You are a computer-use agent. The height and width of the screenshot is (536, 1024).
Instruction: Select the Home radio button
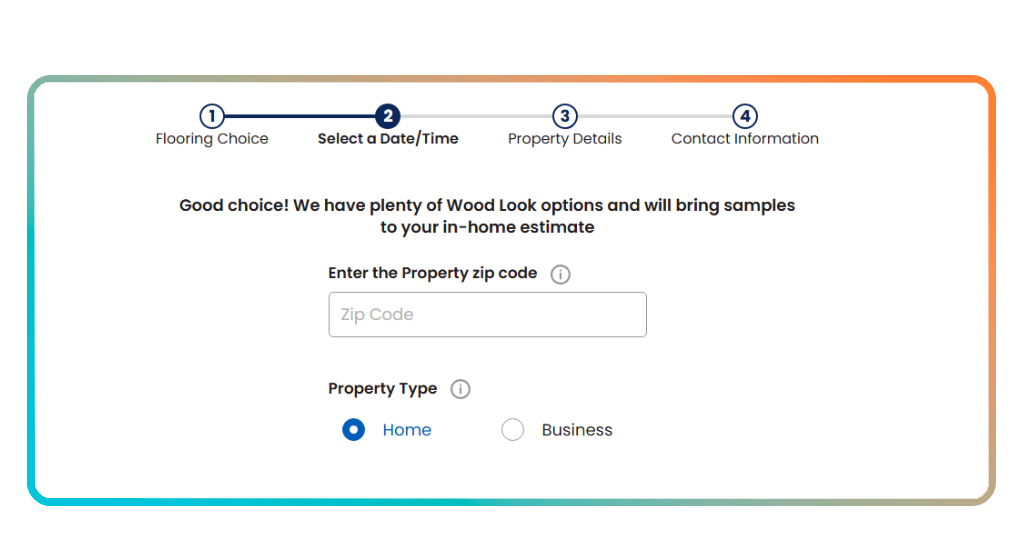tap(354, 430)
